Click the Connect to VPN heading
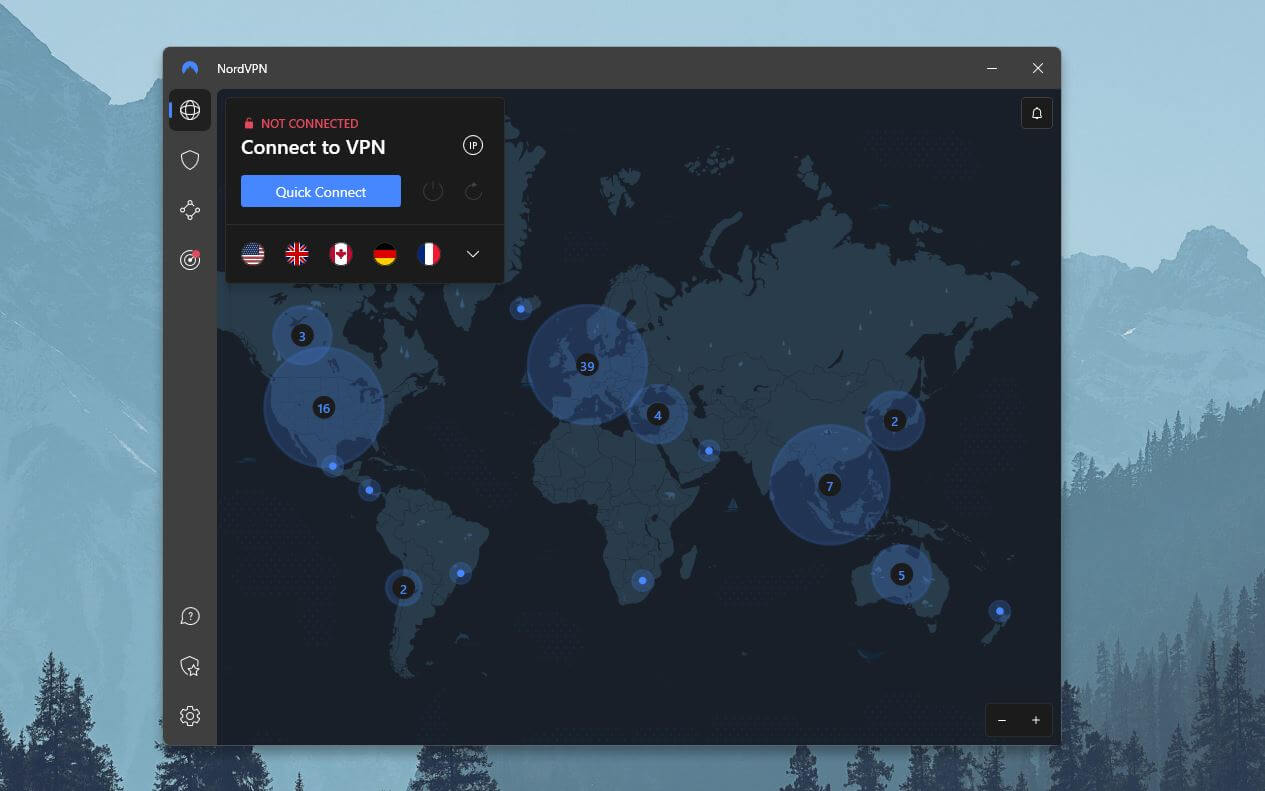The height and width of the screenshot is (791, 1265). (x=313, y=147)
